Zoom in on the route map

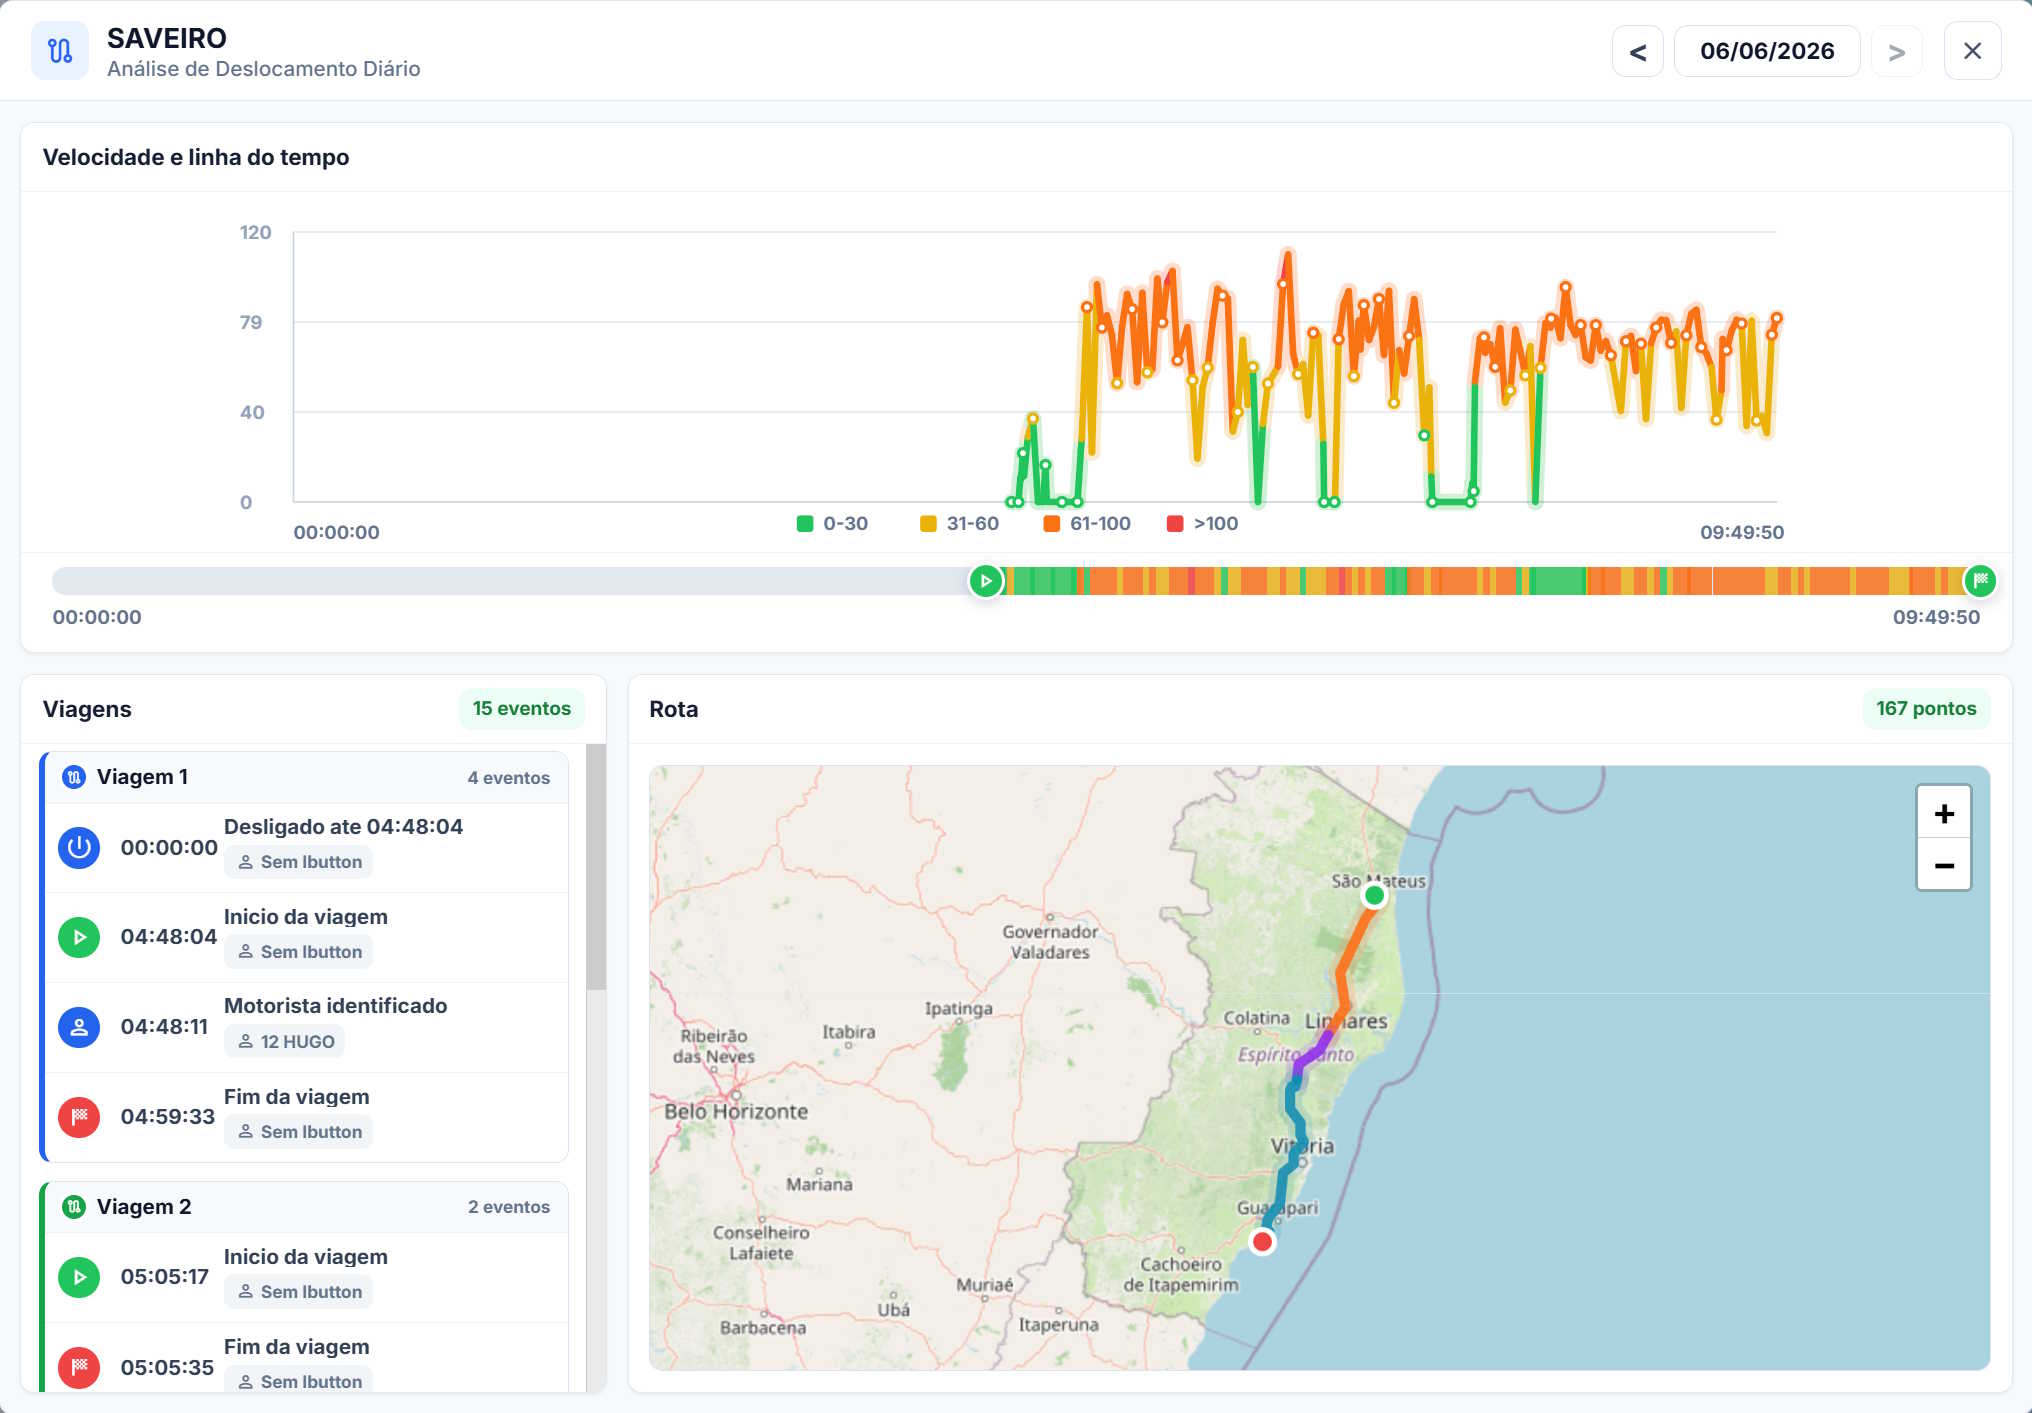[1944, 813]
